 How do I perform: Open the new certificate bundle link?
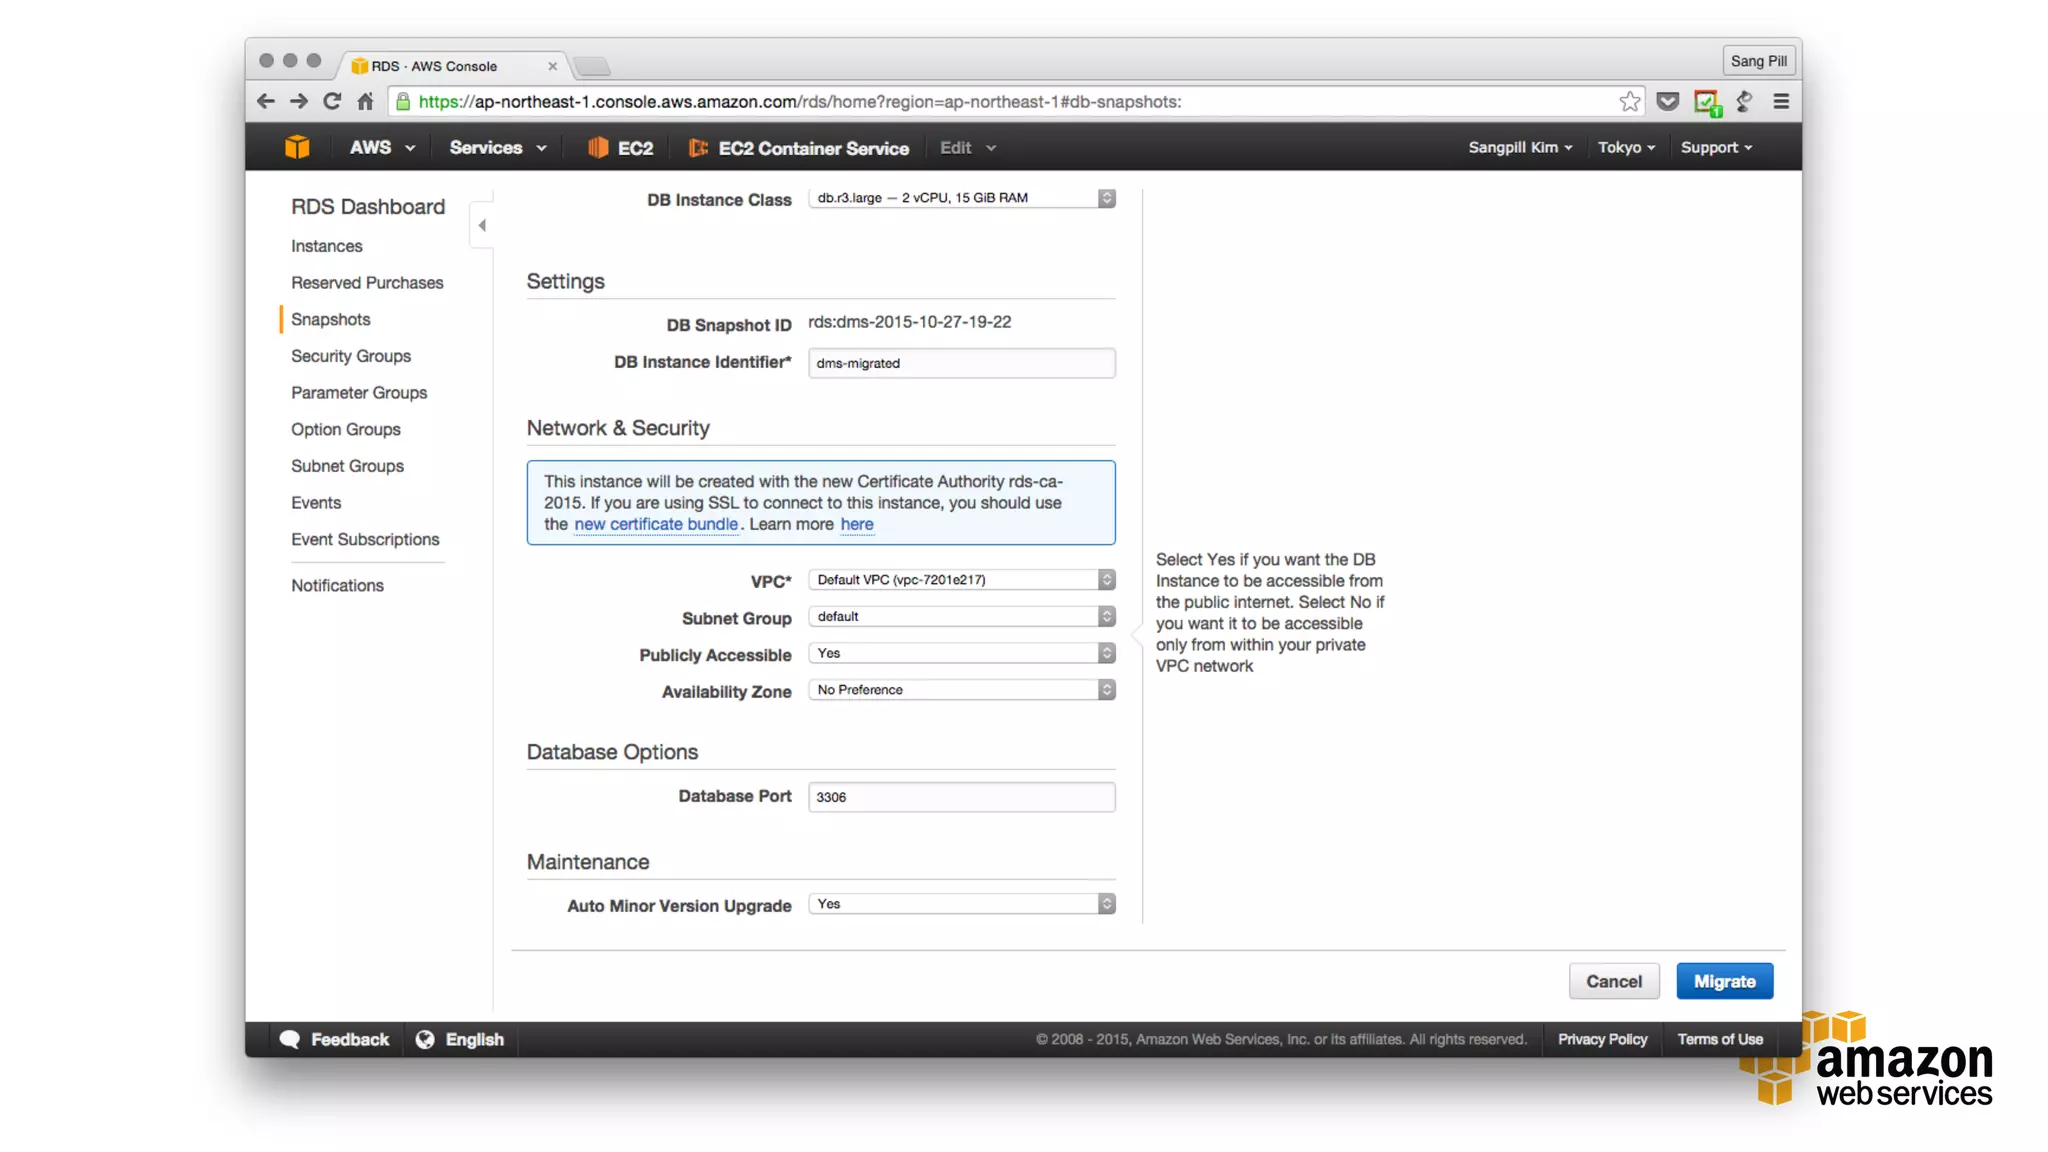[x=655, y=524]
